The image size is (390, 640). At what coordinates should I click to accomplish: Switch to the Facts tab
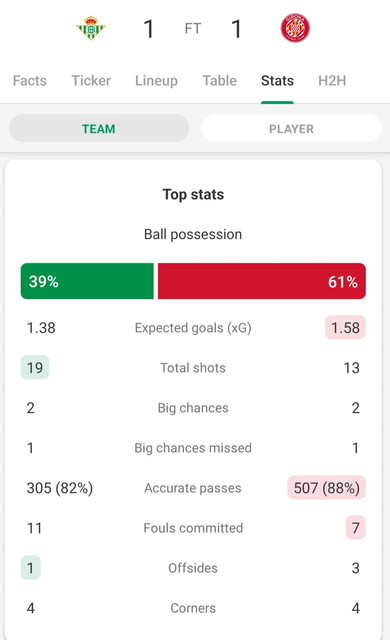click(30, 80)
